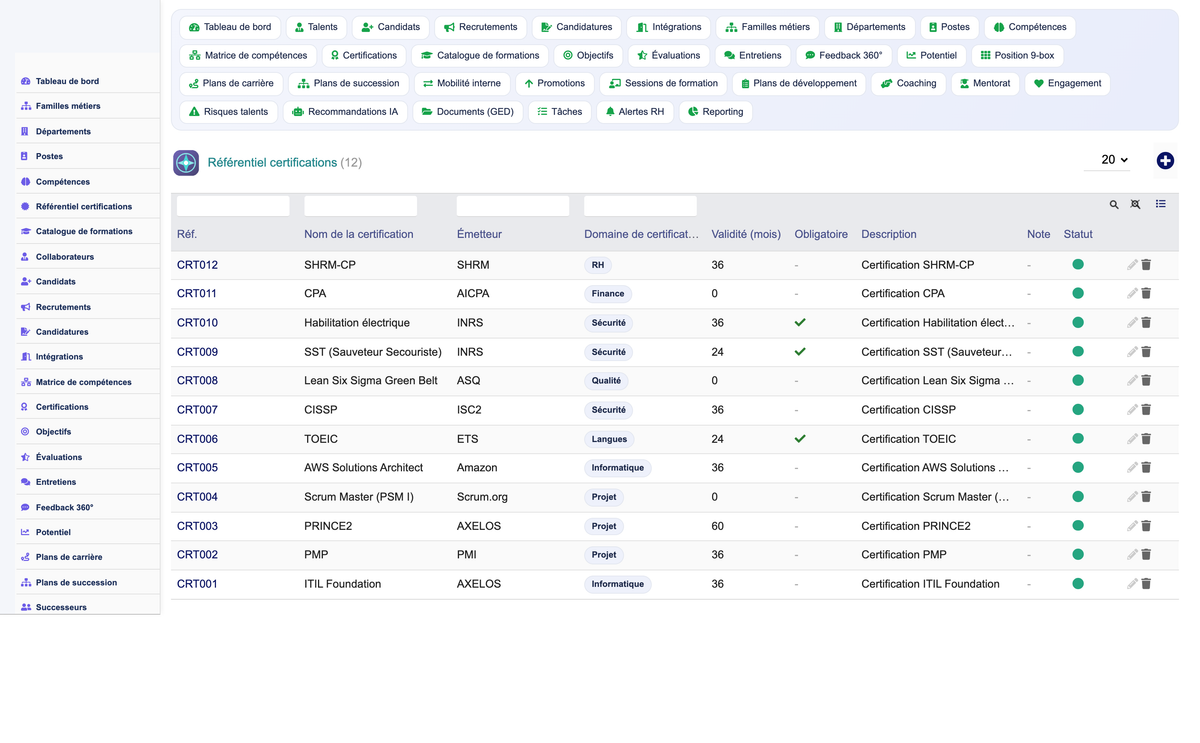
Task: Click the sidebar Potentiel chart icon
Action: point(25,532)
